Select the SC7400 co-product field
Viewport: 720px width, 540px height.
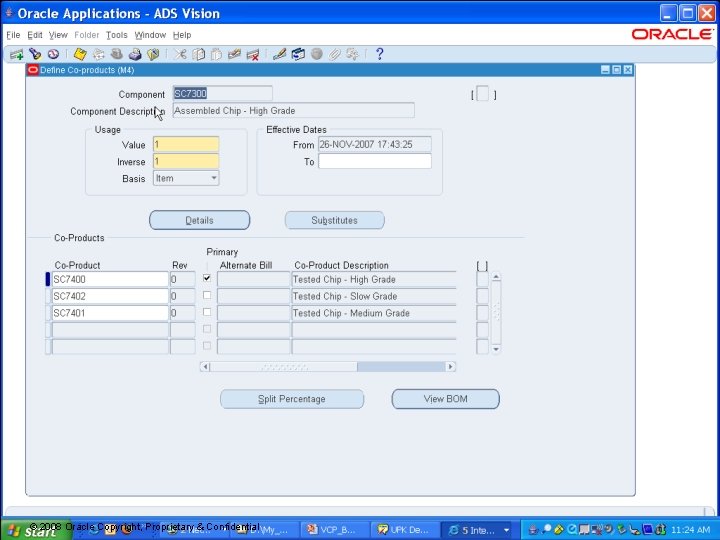point(110,279)
